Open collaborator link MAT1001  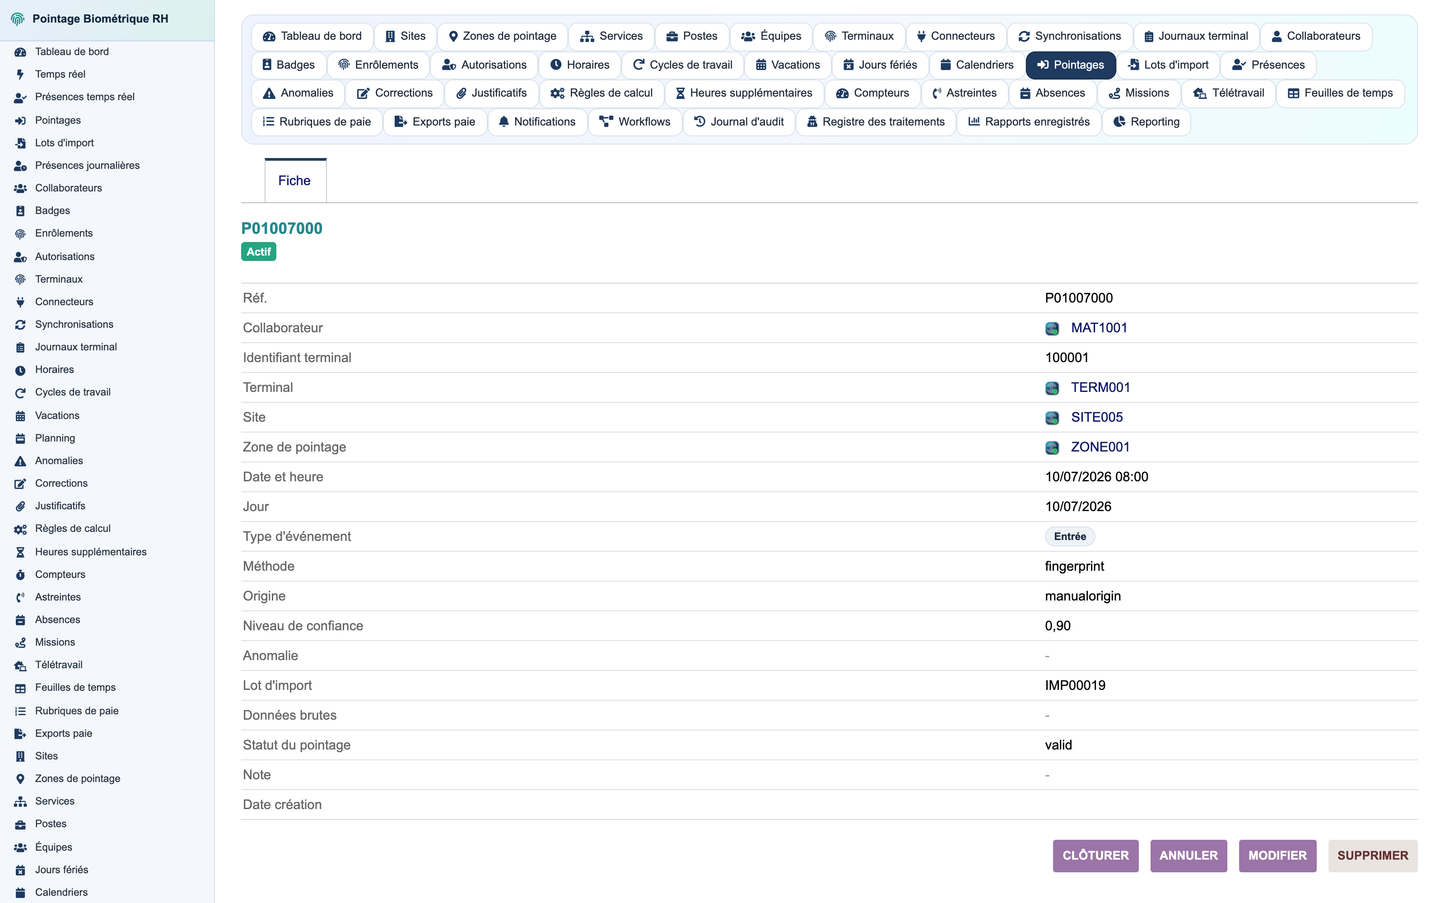[x=1099, y=328]
